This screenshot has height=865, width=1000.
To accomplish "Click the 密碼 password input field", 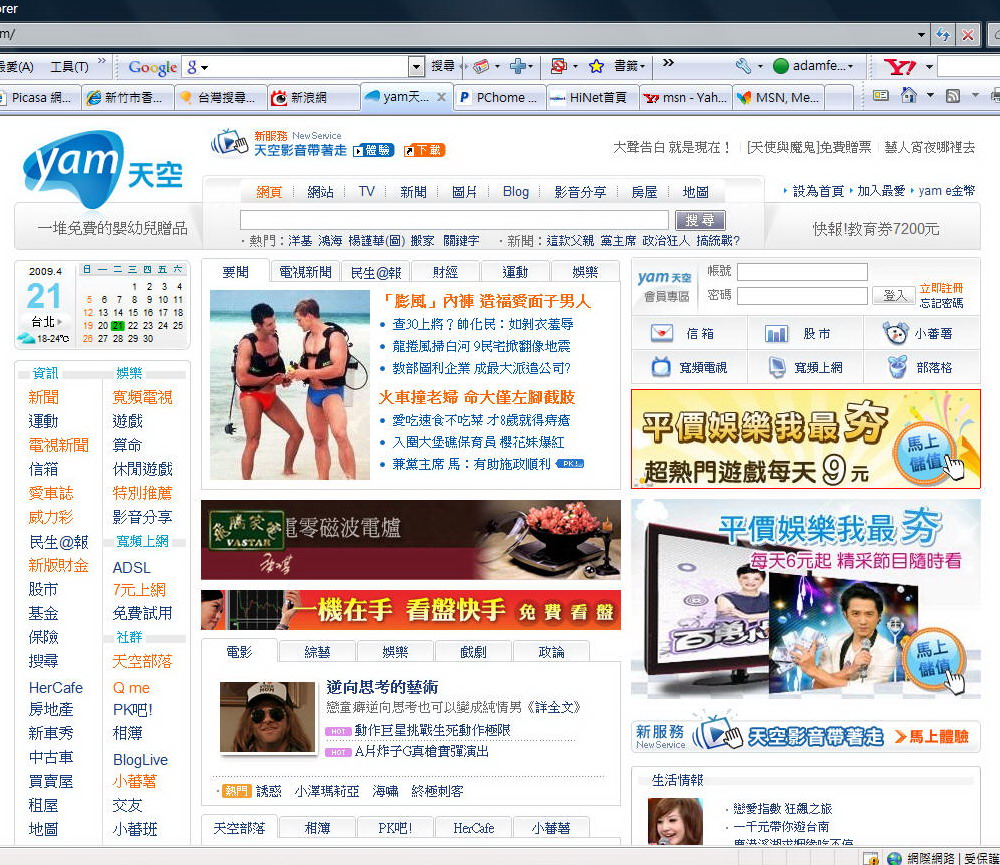I will point(802,295).
